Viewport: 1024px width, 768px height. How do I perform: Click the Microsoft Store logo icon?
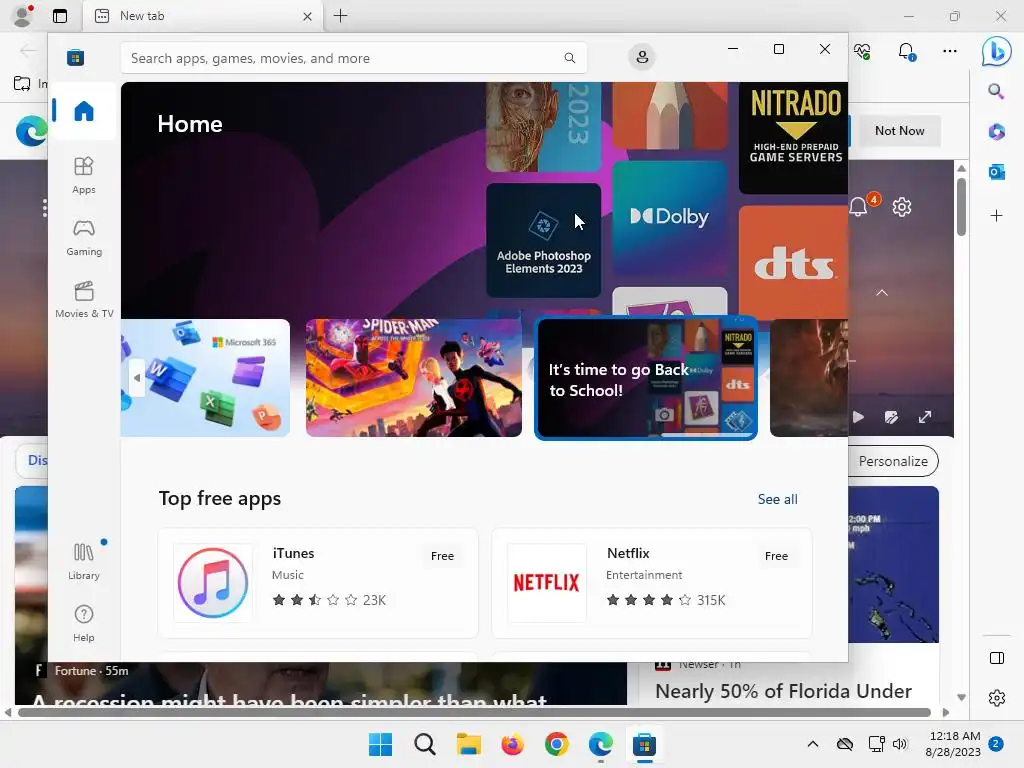[x=75, y=57]
